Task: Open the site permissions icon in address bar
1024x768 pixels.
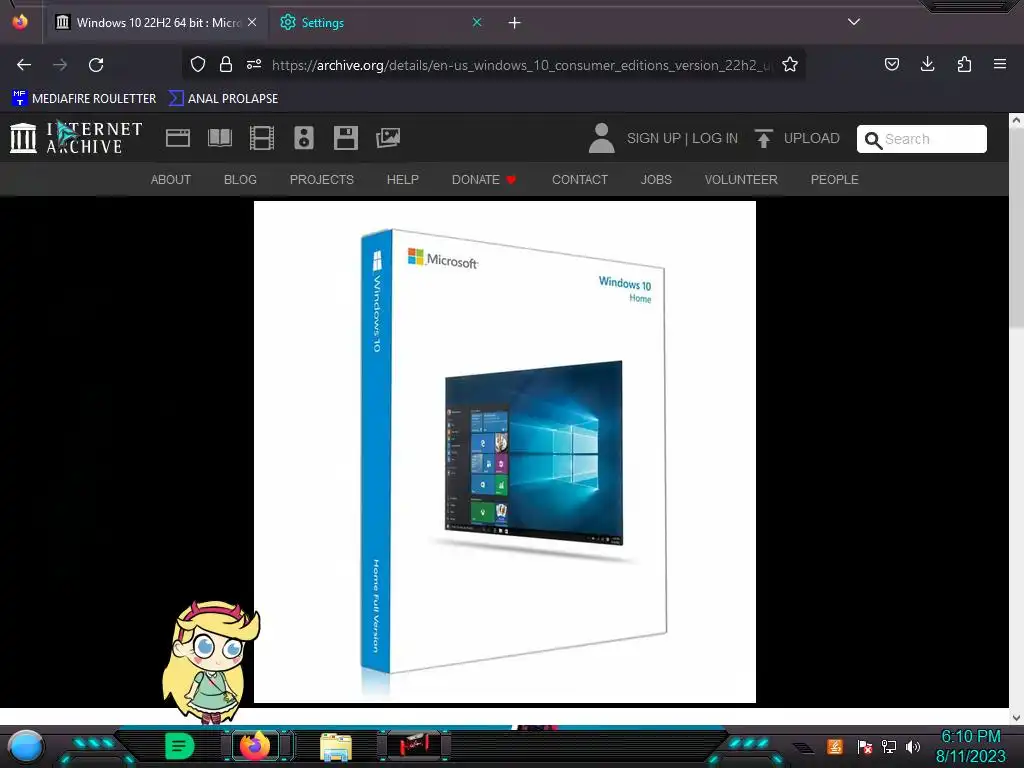Action: (254, 64)
